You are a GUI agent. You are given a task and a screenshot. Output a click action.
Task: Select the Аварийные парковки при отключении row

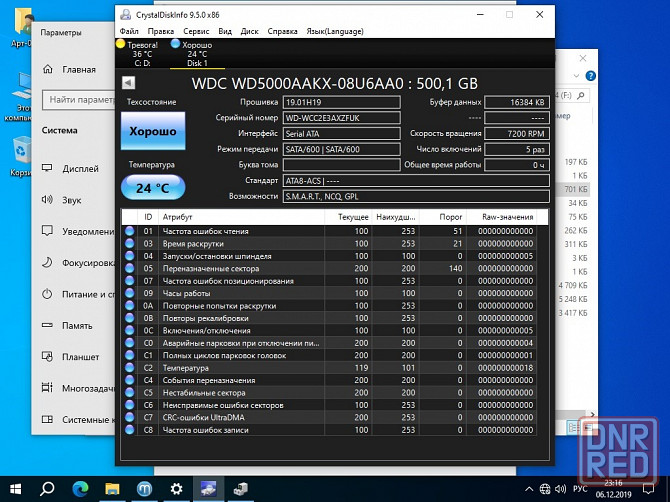coord(329,343)
